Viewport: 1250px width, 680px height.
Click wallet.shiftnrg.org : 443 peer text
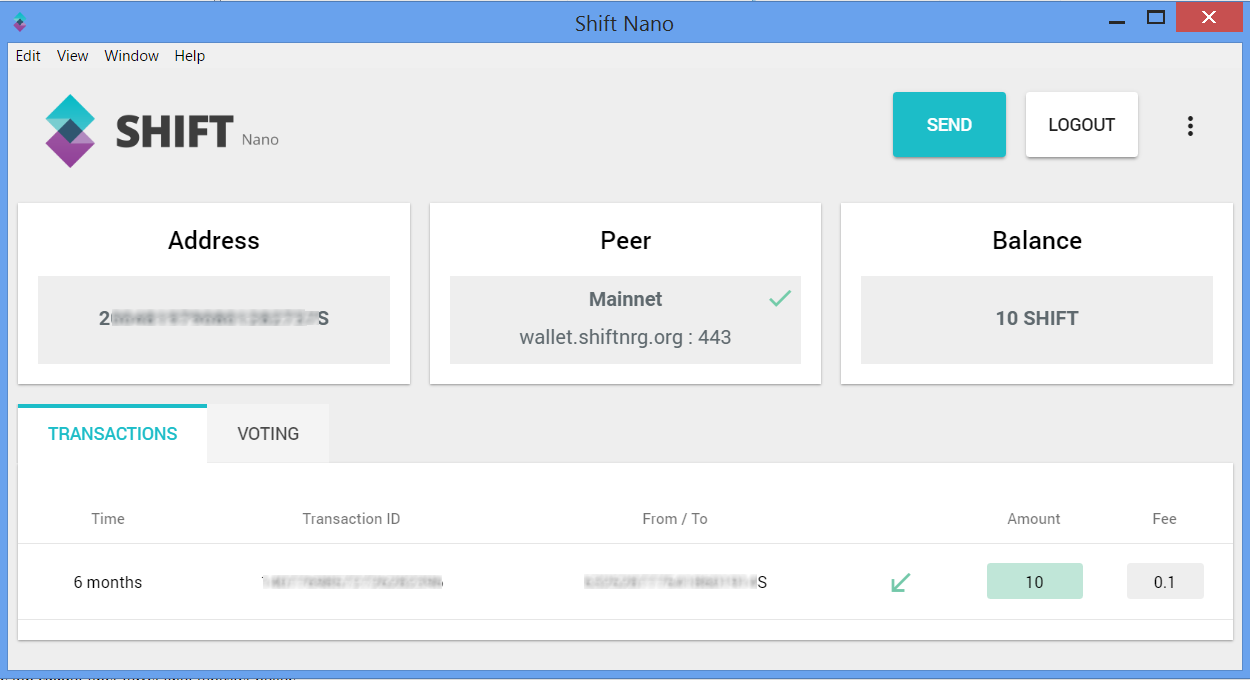(626, 337)
